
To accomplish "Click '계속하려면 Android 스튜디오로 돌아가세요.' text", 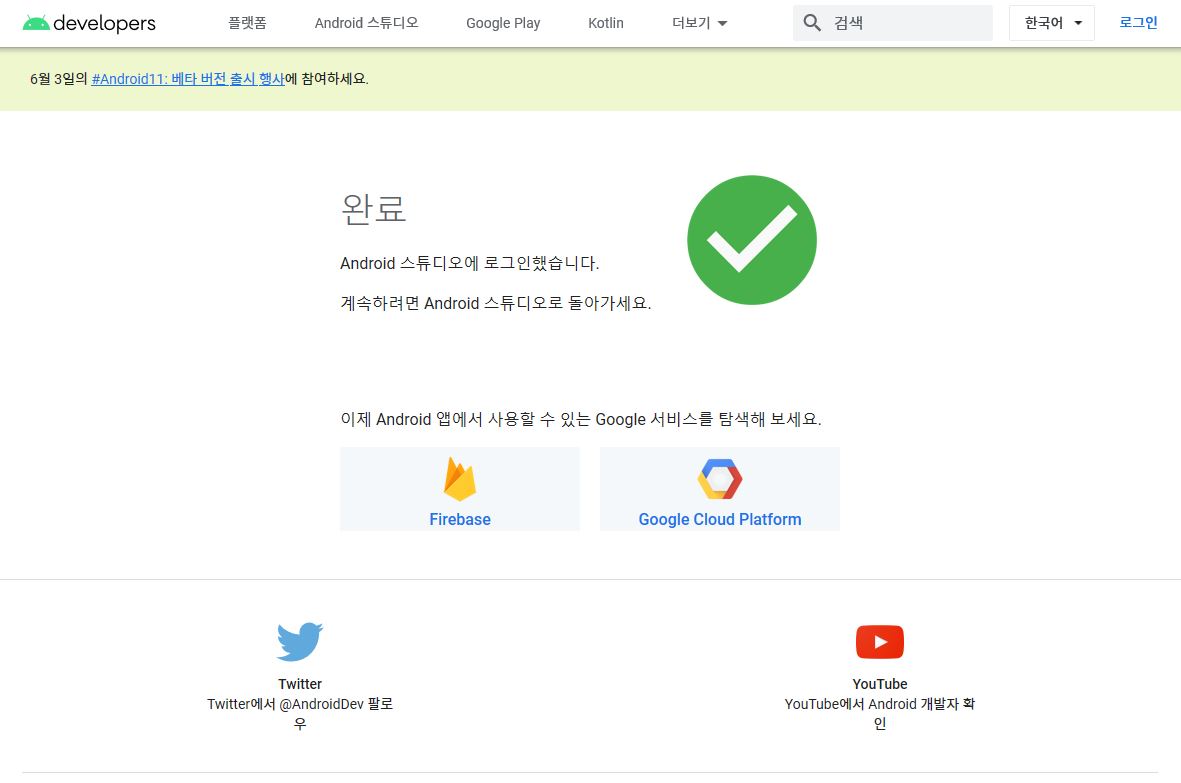I will pyautogui.click(x=496, y=303).
